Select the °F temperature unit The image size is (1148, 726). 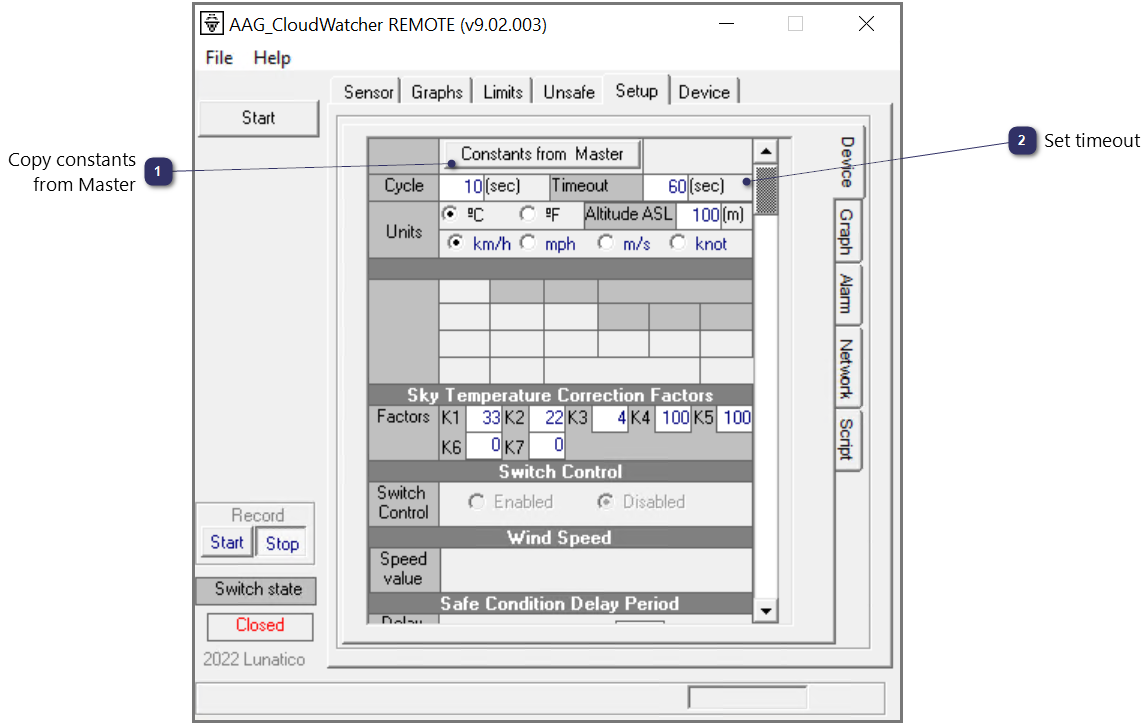pyautogui.click(x=527, y=214)
